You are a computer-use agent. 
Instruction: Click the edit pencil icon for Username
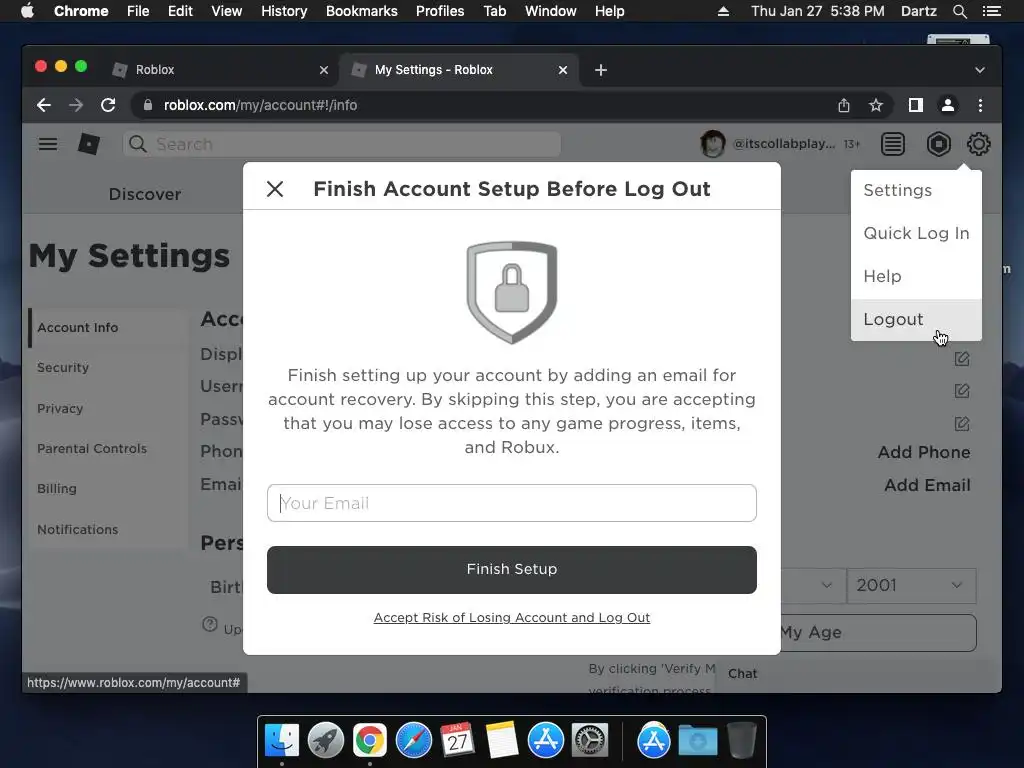coord(961,391)
